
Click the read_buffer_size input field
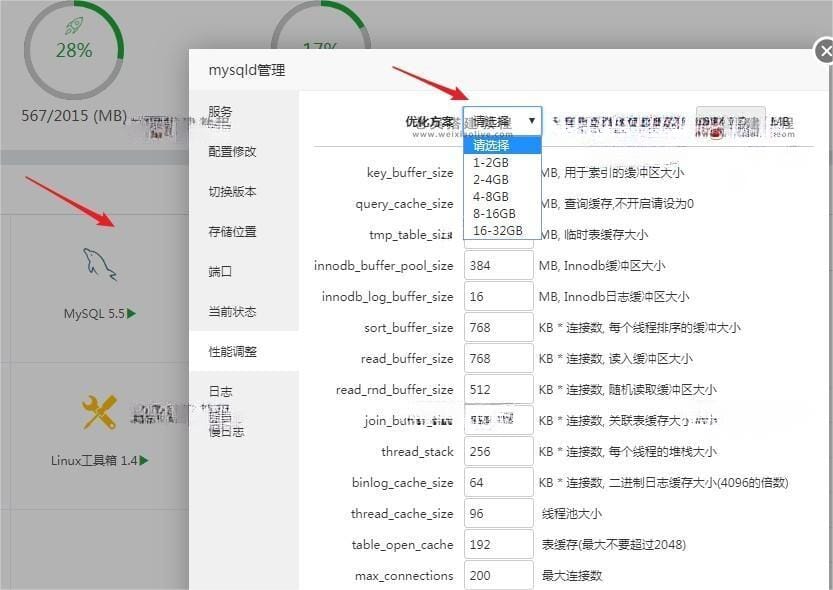click(498, 358)
